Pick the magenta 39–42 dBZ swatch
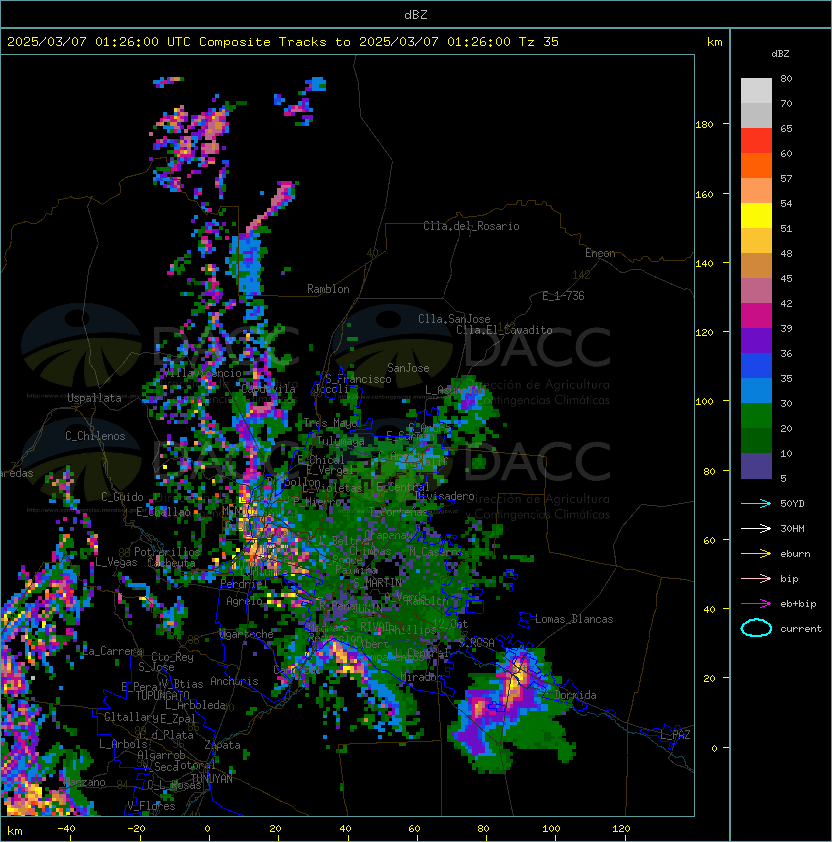The width and height of the screenshot is (832, 842). click(x=756, y=315)
